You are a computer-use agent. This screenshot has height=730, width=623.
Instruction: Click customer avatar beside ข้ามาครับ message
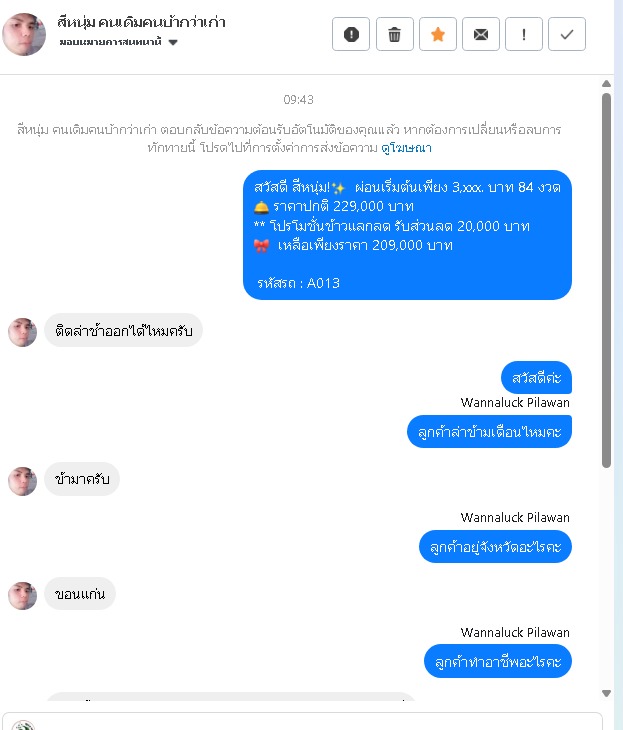click(22, 481)
